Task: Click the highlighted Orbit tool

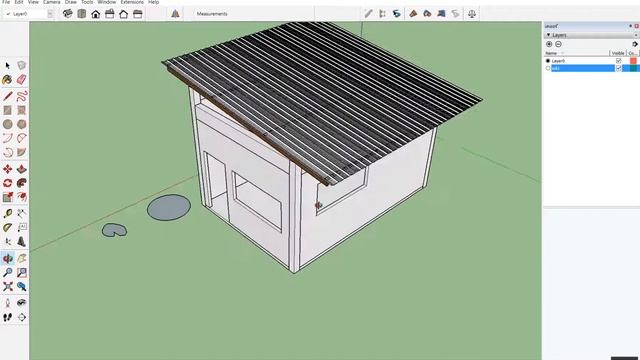Action: (7, 258)
